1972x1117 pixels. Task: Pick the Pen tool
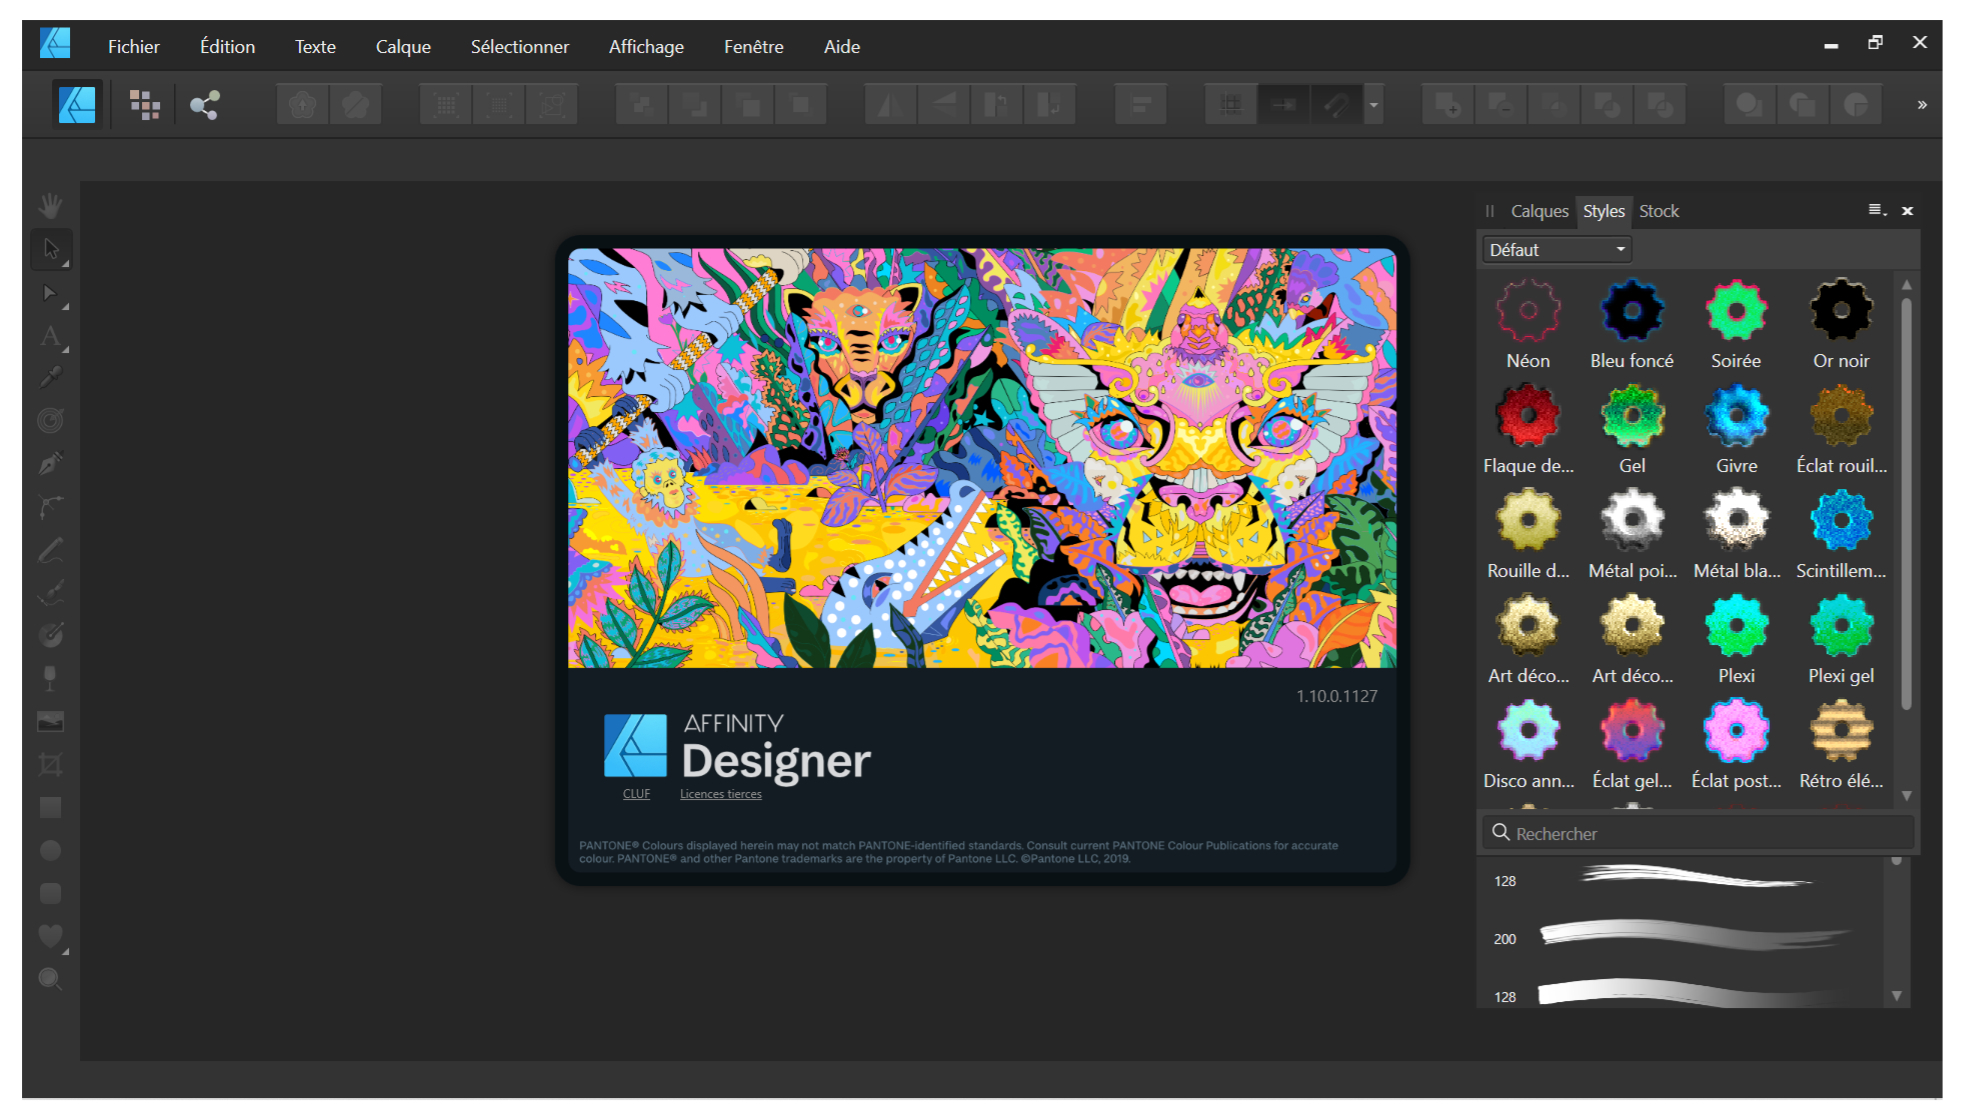coord(50,464)
